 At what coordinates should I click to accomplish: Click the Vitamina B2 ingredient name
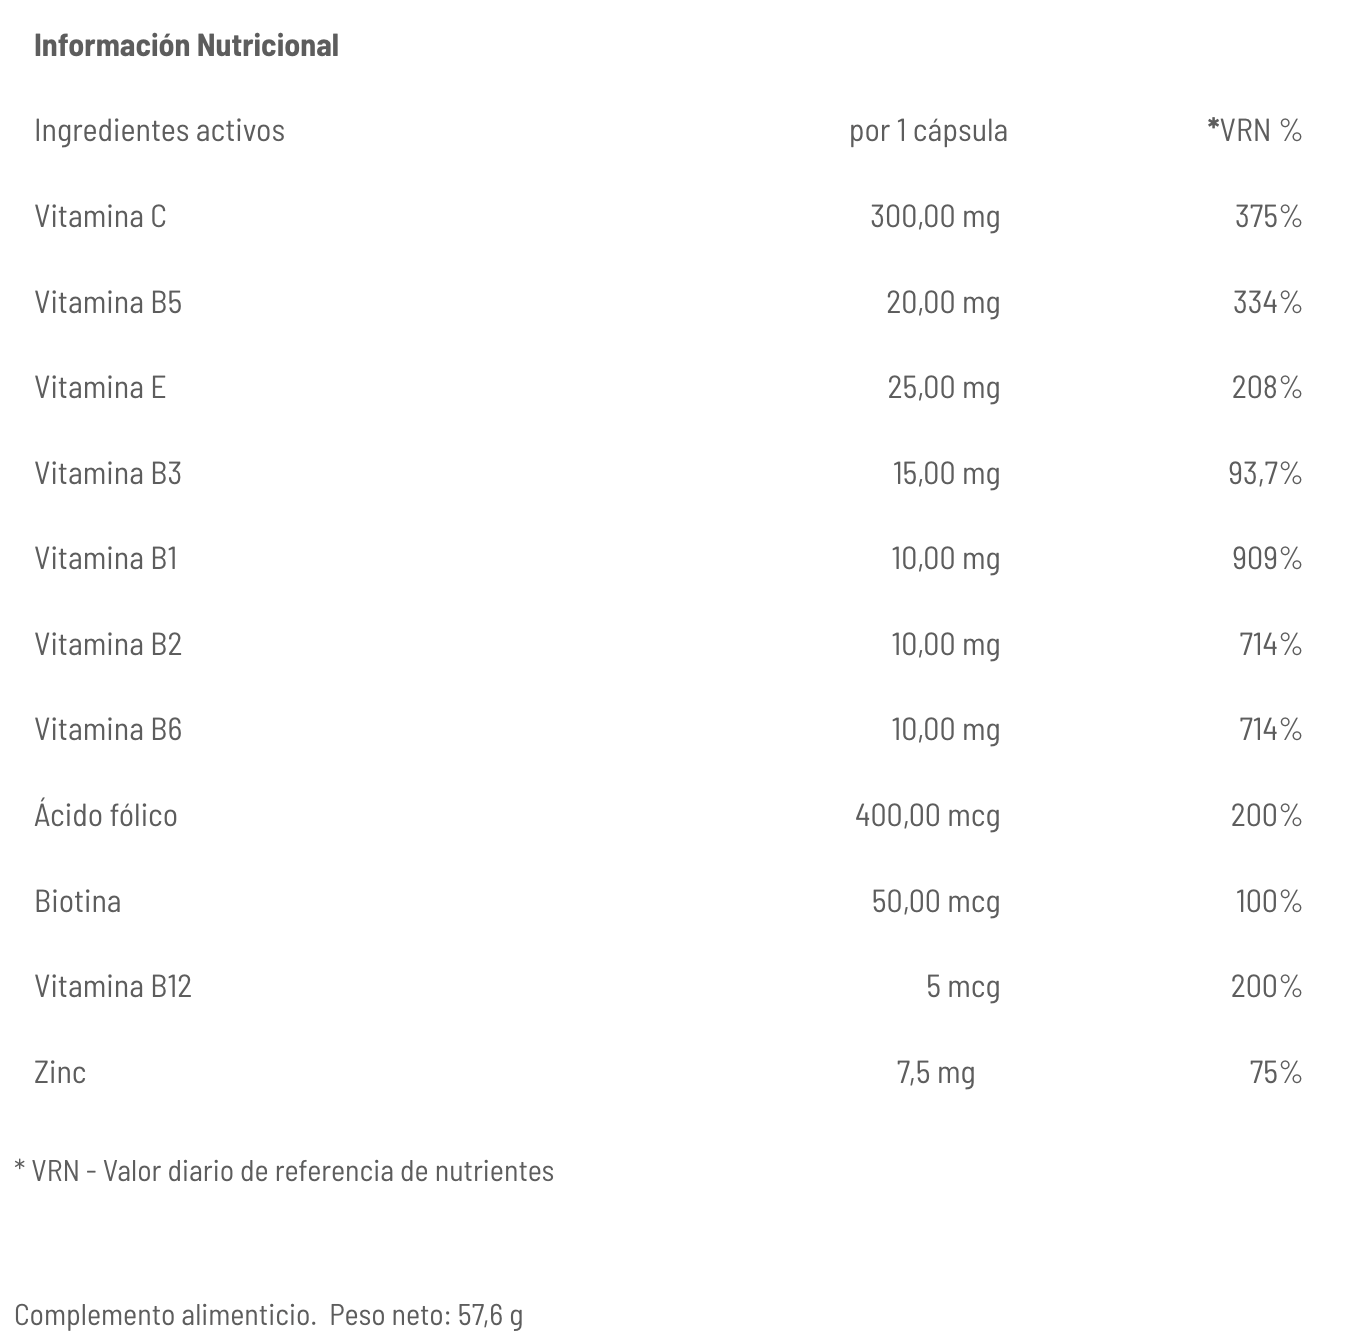pos(108,644)
